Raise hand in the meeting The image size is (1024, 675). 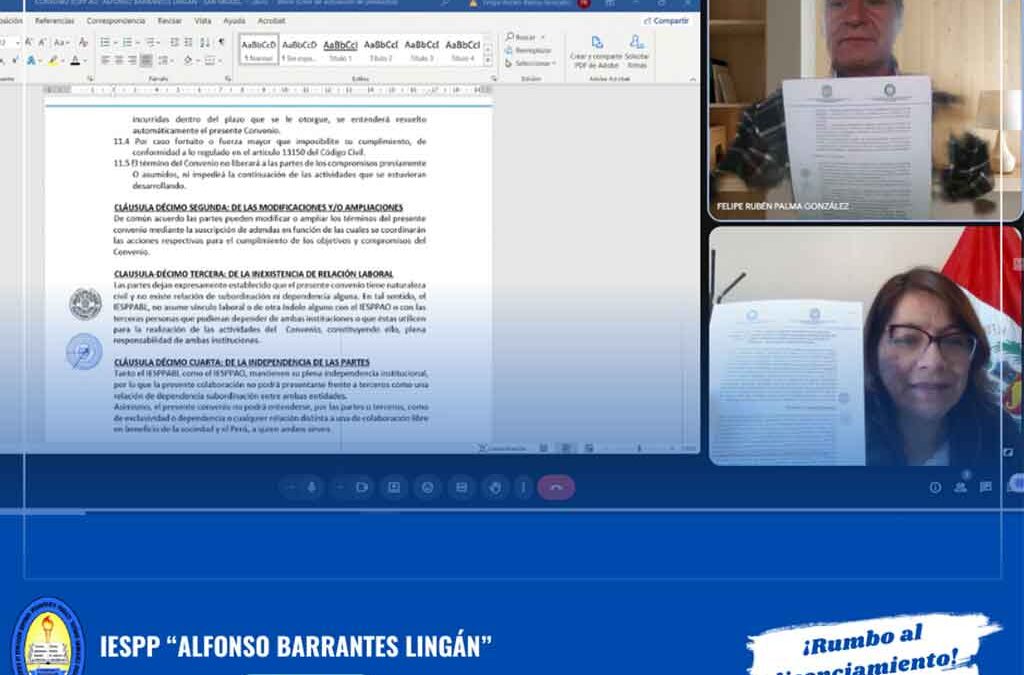tap(494, 487)
